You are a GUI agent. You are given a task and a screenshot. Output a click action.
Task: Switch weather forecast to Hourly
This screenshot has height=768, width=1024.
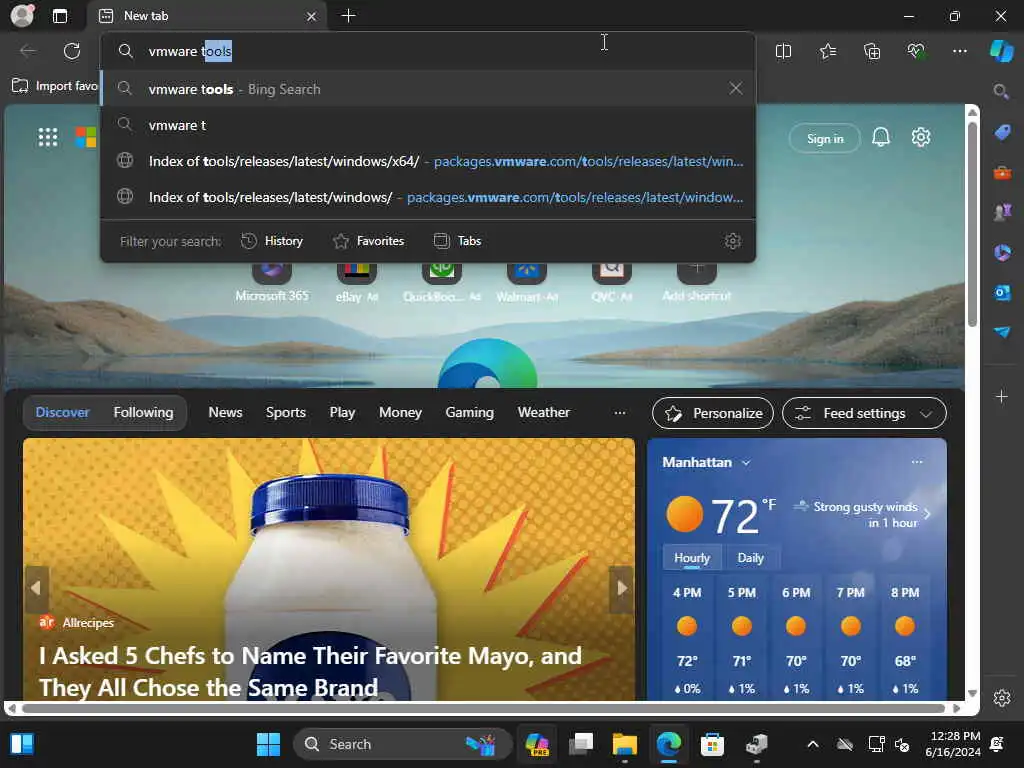pyautogui.click(x=692, y=558)
